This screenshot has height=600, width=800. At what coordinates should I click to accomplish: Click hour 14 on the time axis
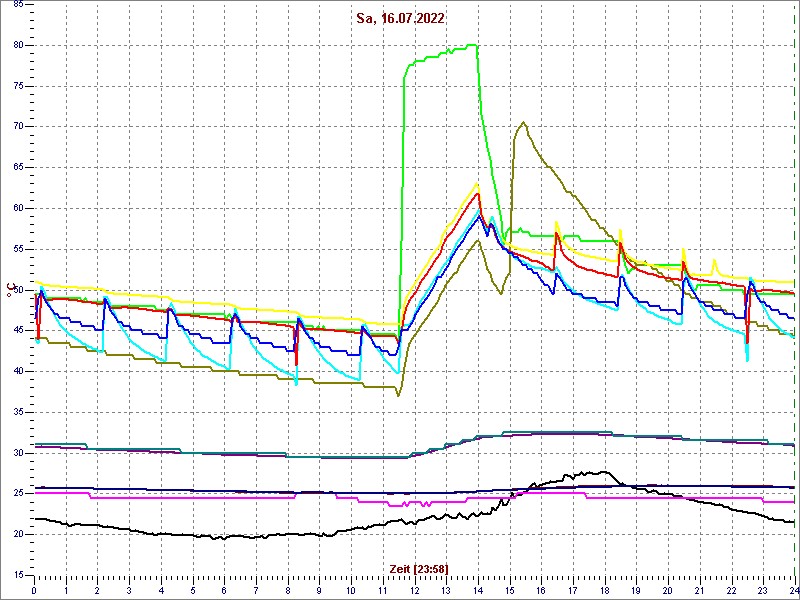pyautogui.click(x=478, y=590)
